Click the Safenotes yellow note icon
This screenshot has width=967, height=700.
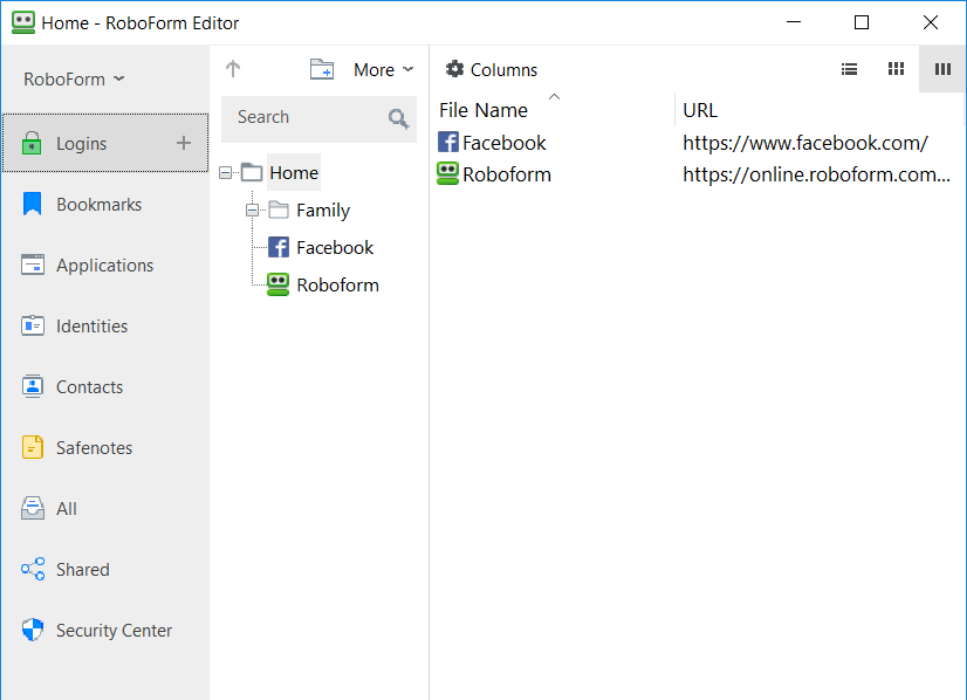pos(32,447)
